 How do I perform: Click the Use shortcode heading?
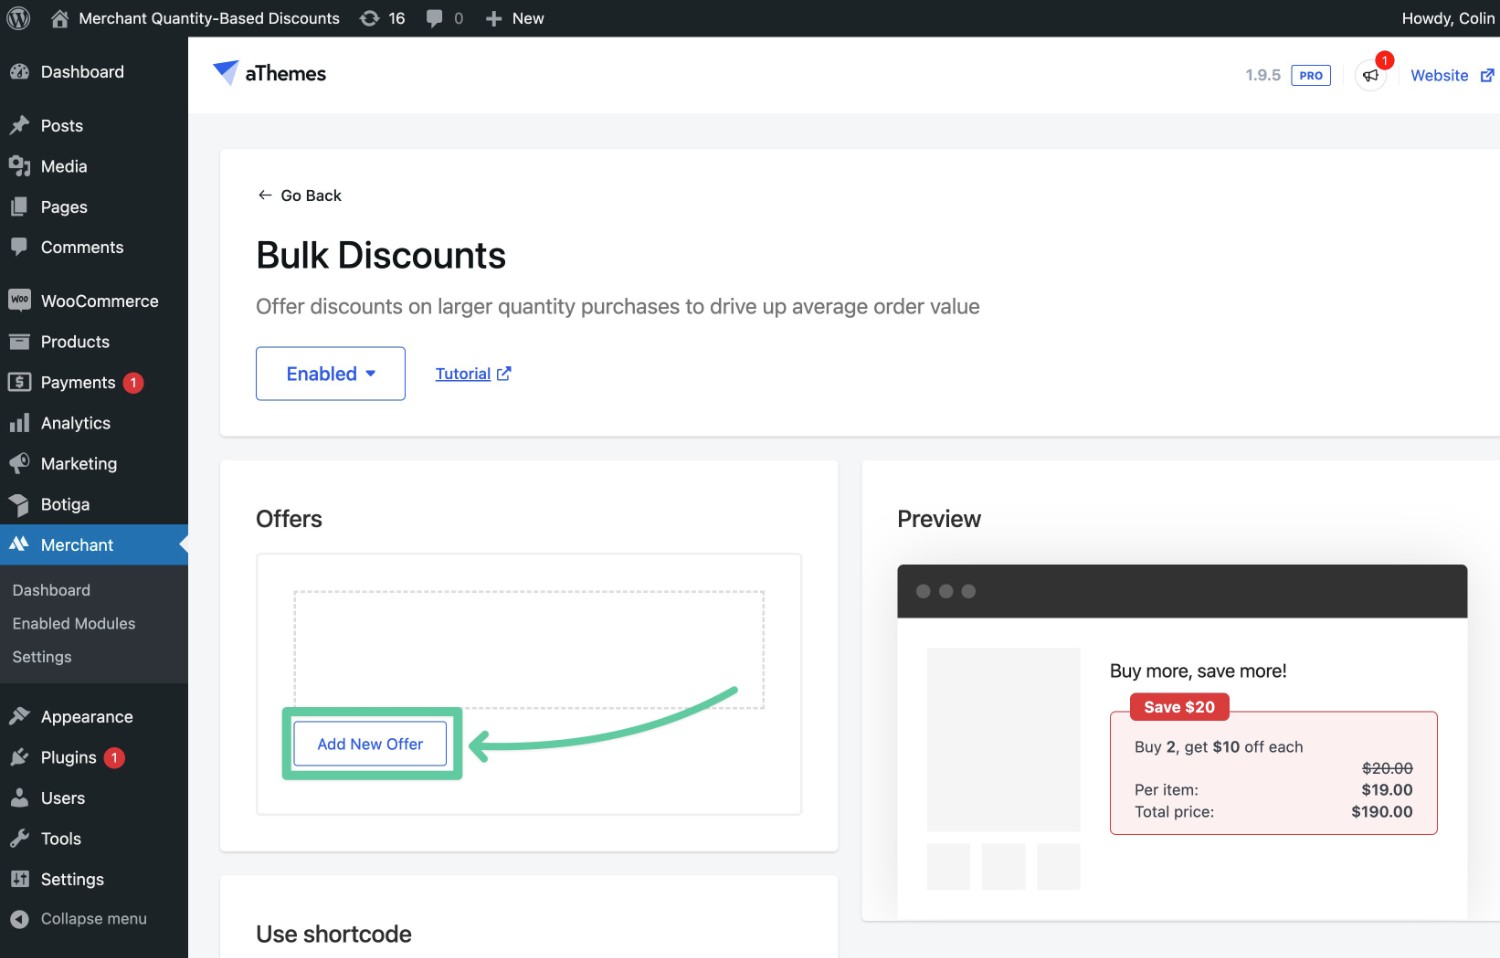click(334, 934)
